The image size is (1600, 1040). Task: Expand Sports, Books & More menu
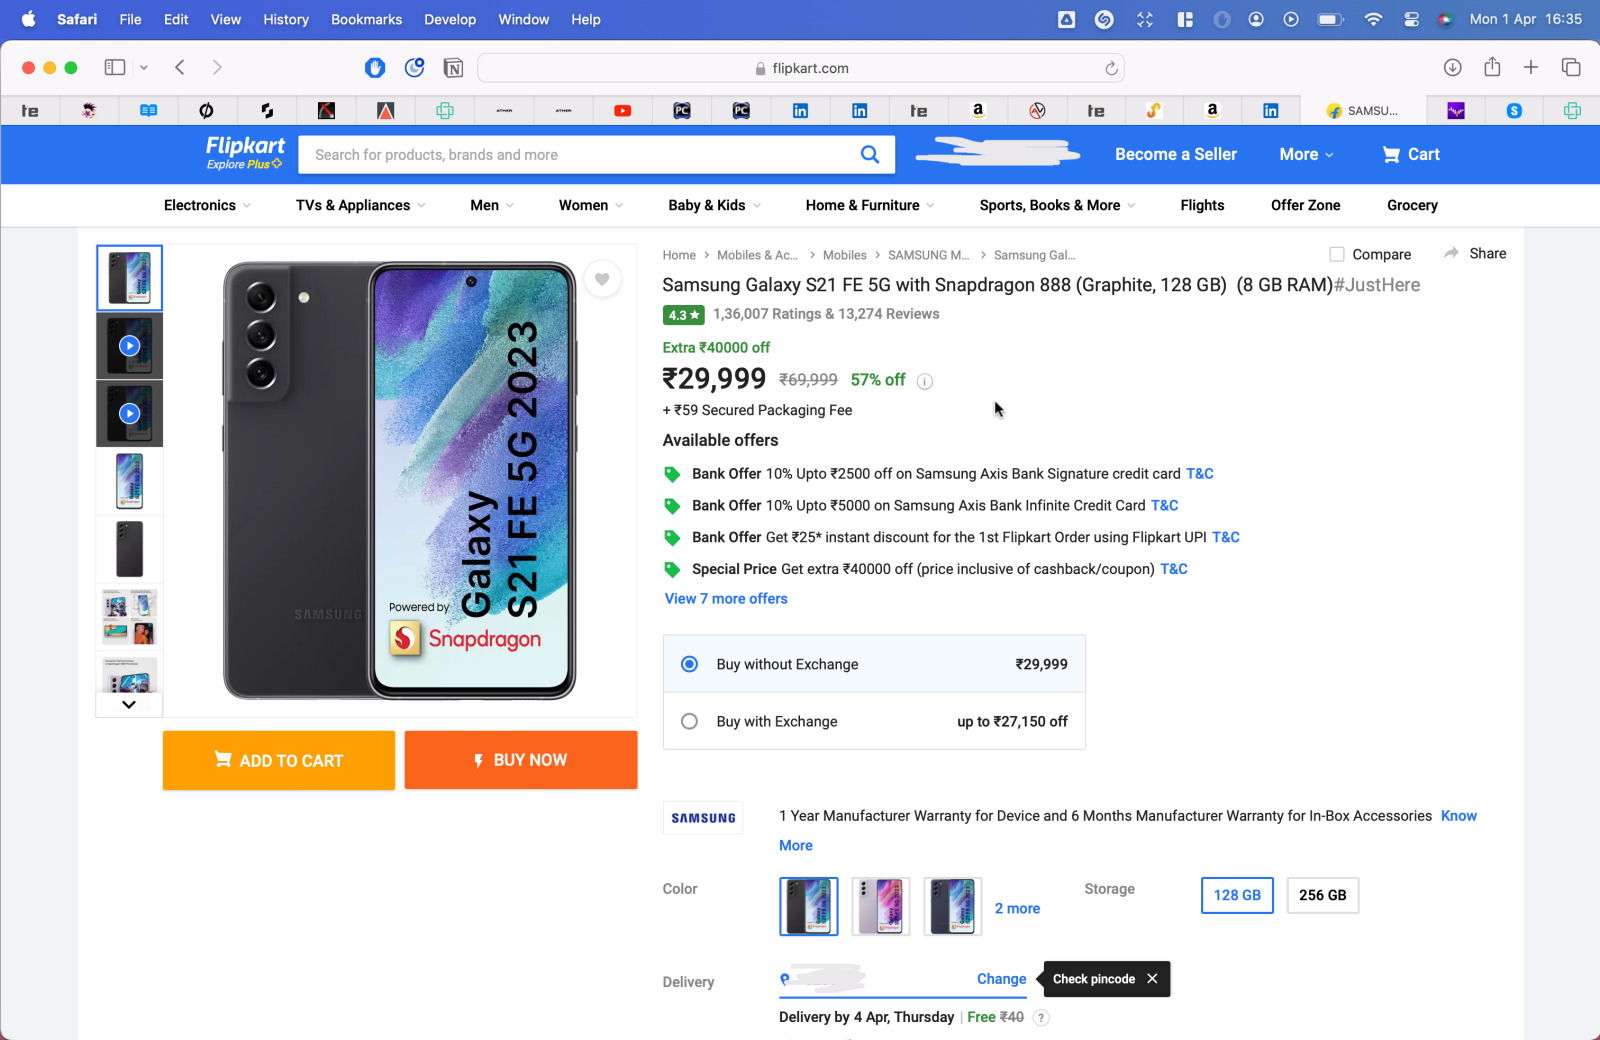tap(1057, 205)
